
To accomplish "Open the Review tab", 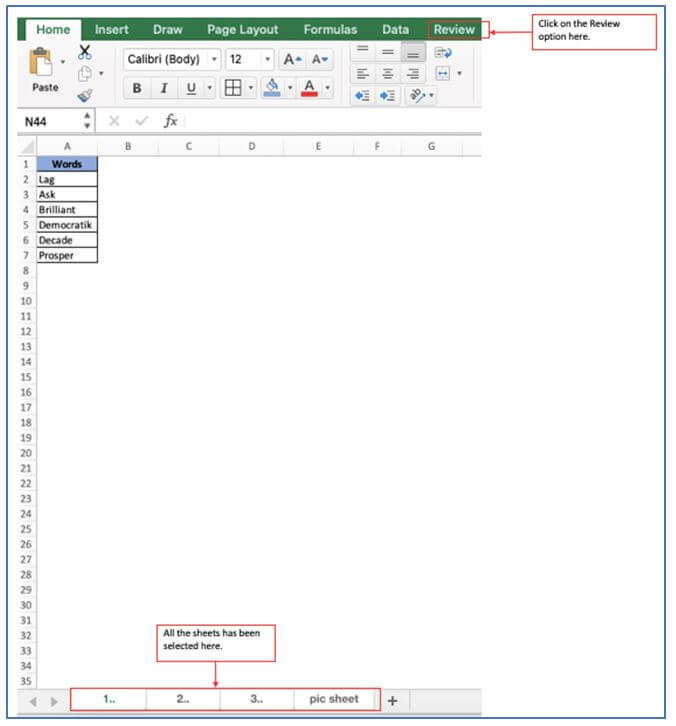I will (454, 30).
